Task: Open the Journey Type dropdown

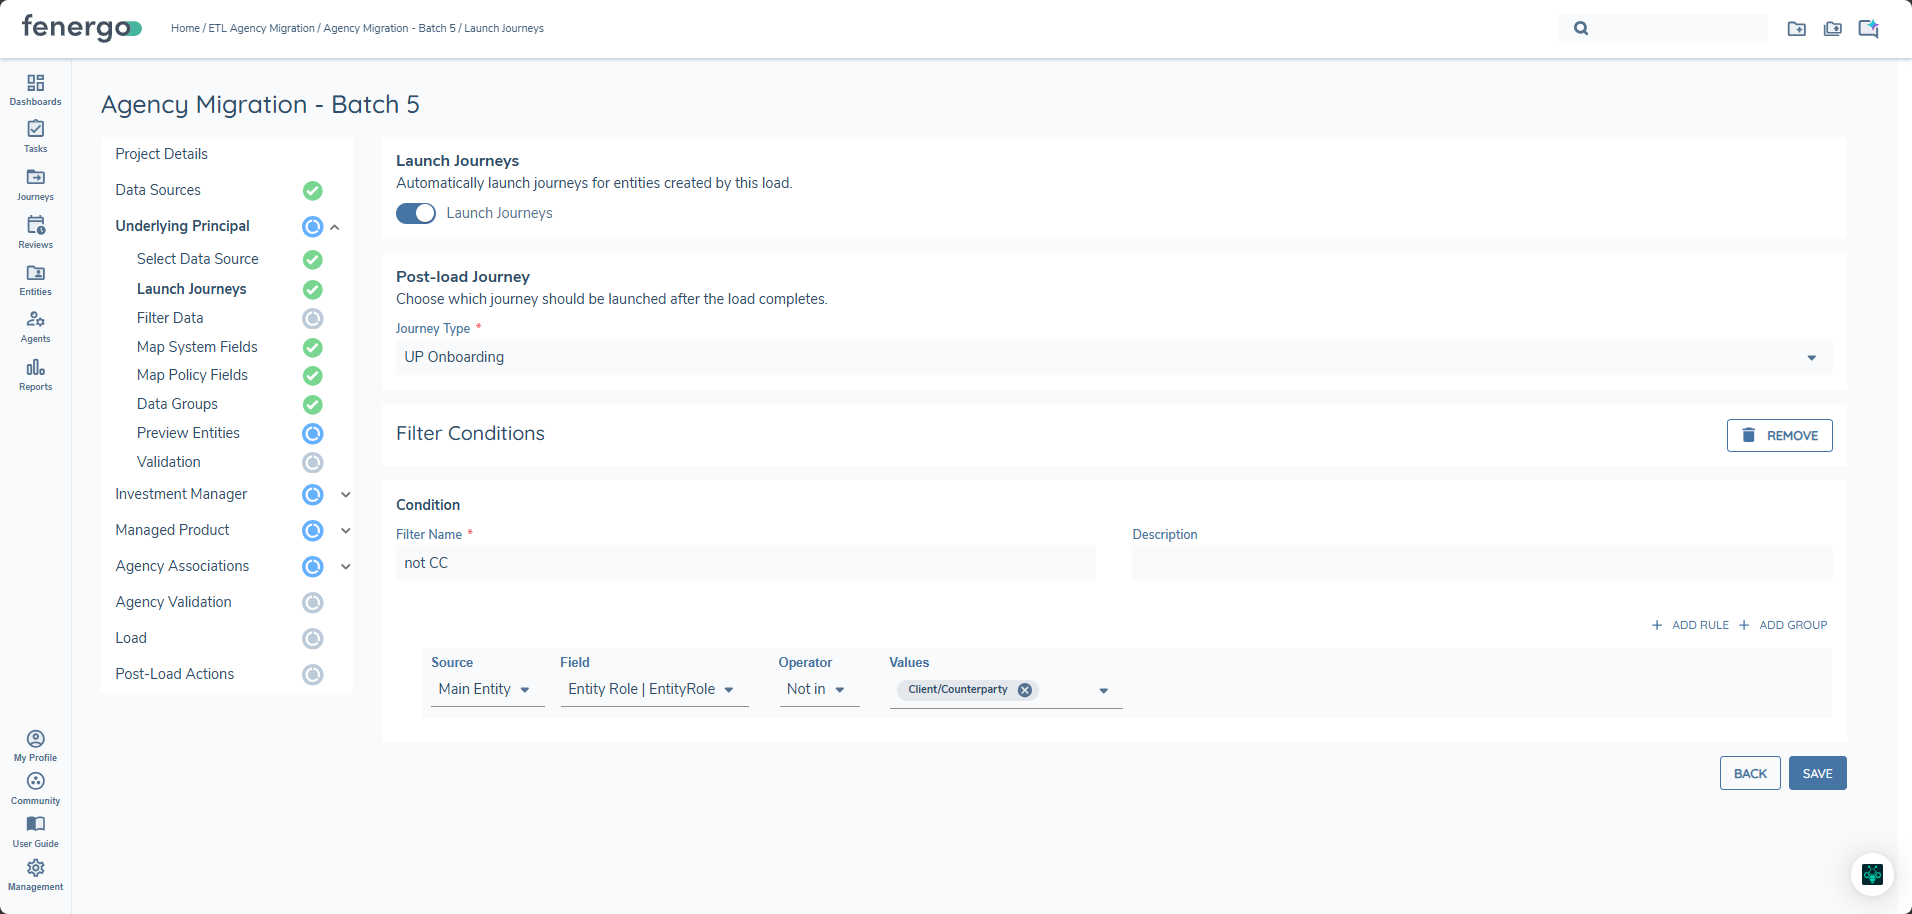Action: pos(1114,357)
